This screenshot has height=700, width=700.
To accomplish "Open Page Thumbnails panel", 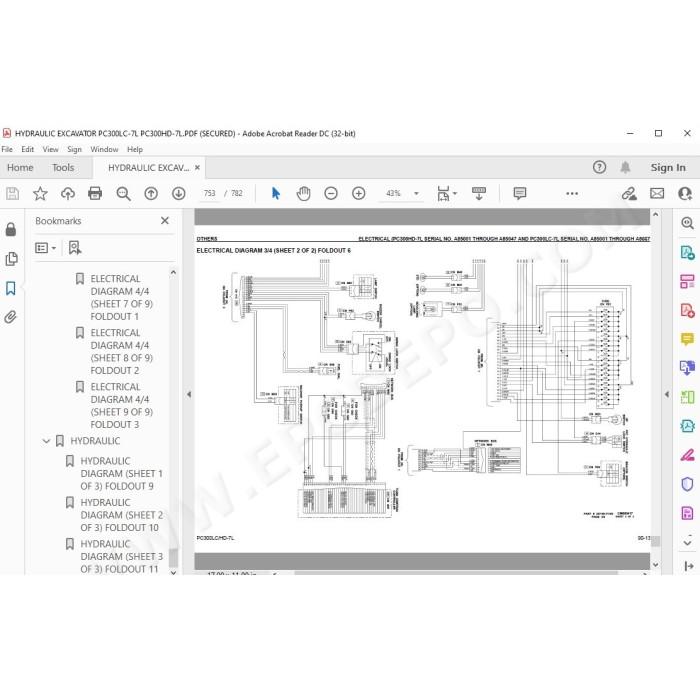I will click(x=11, y=259).
